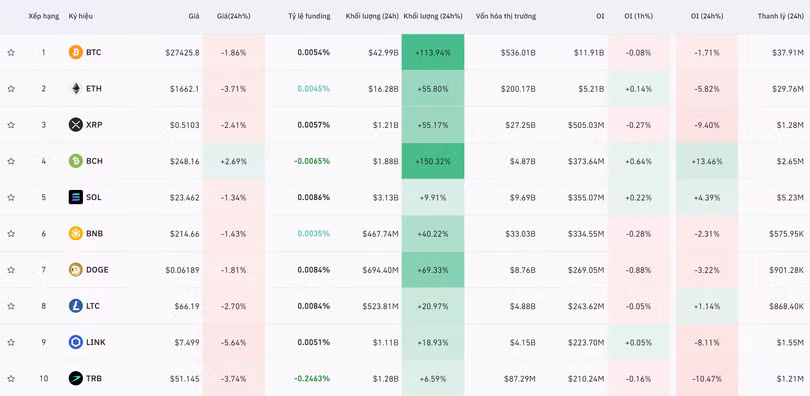Favorite TRB with its star icon
Image resolution: width=810 pixels, height=396 pixels.
tap(11, 378)
